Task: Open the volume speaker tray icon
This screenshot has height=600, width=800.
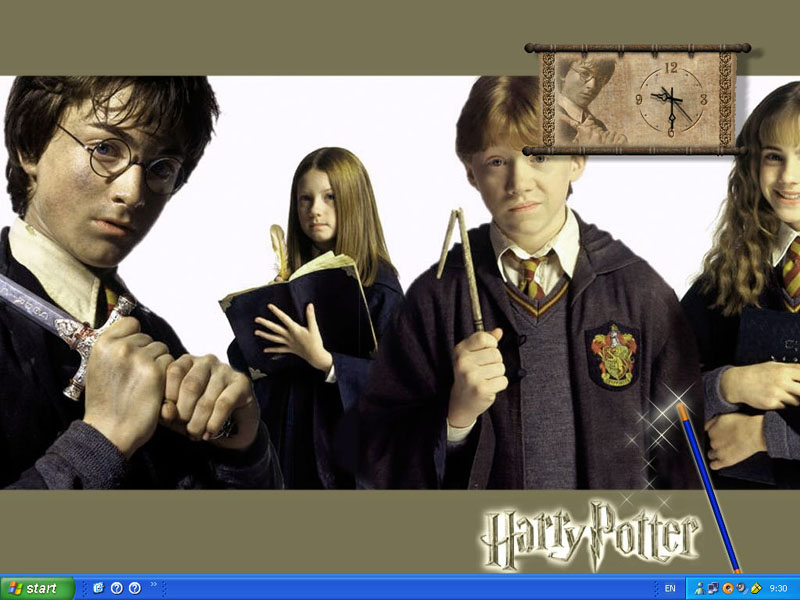Action: (x=741, y=588)
